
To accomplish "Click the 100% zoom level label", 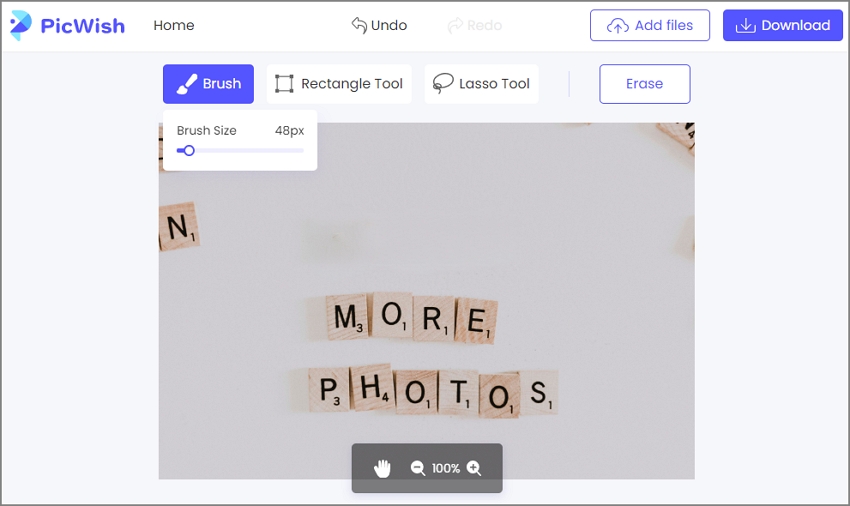I will [446, 468].
